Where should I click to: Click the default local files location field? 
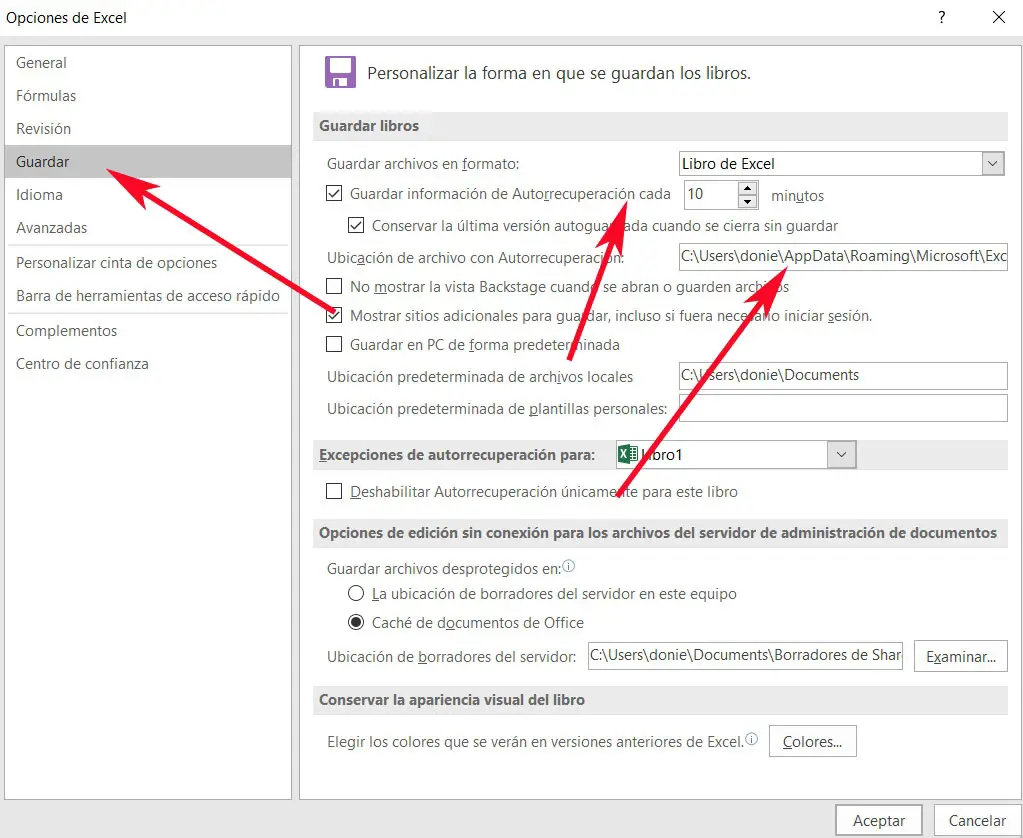843,375
